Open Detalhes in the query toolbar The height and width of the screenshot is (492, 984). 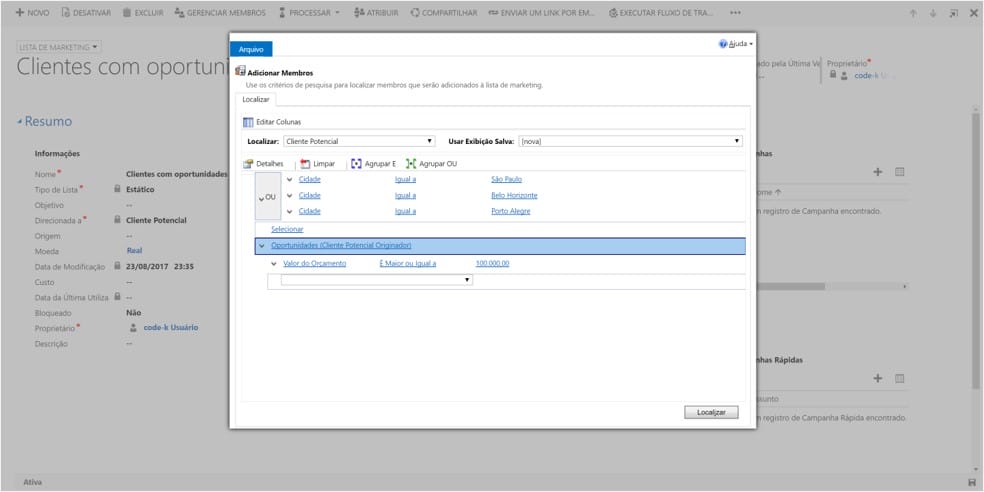coord(264,163)
